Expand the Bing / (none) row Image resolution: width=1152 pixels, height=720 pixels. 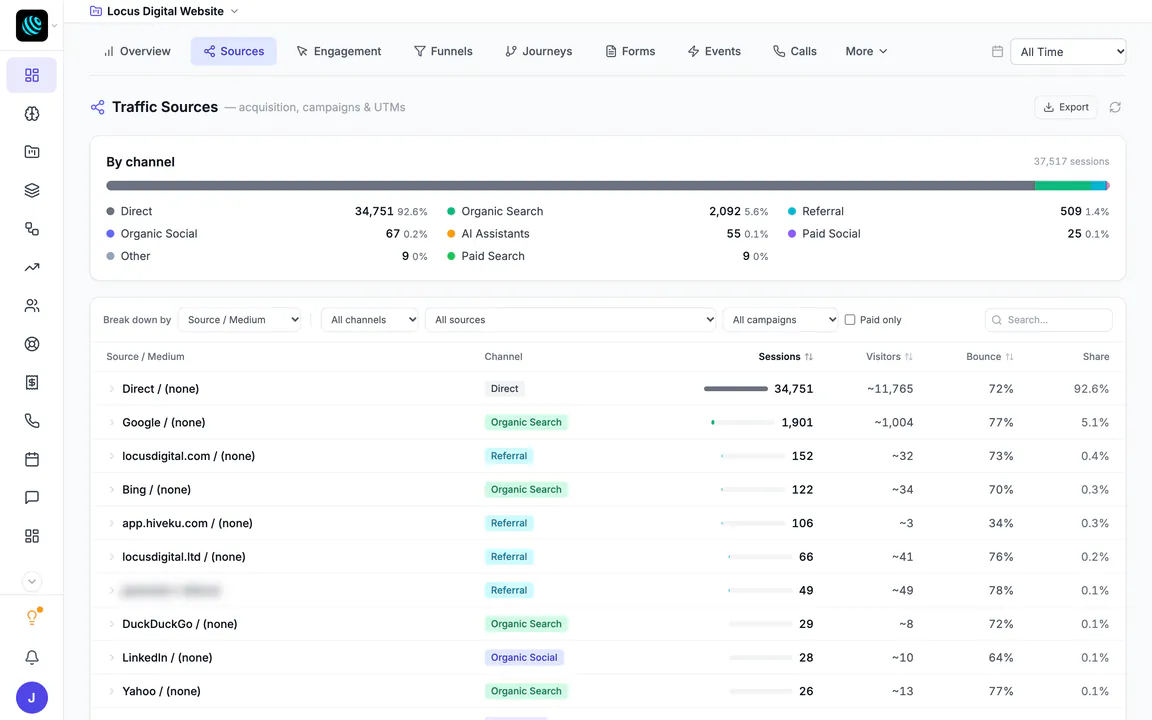point(112,489)
